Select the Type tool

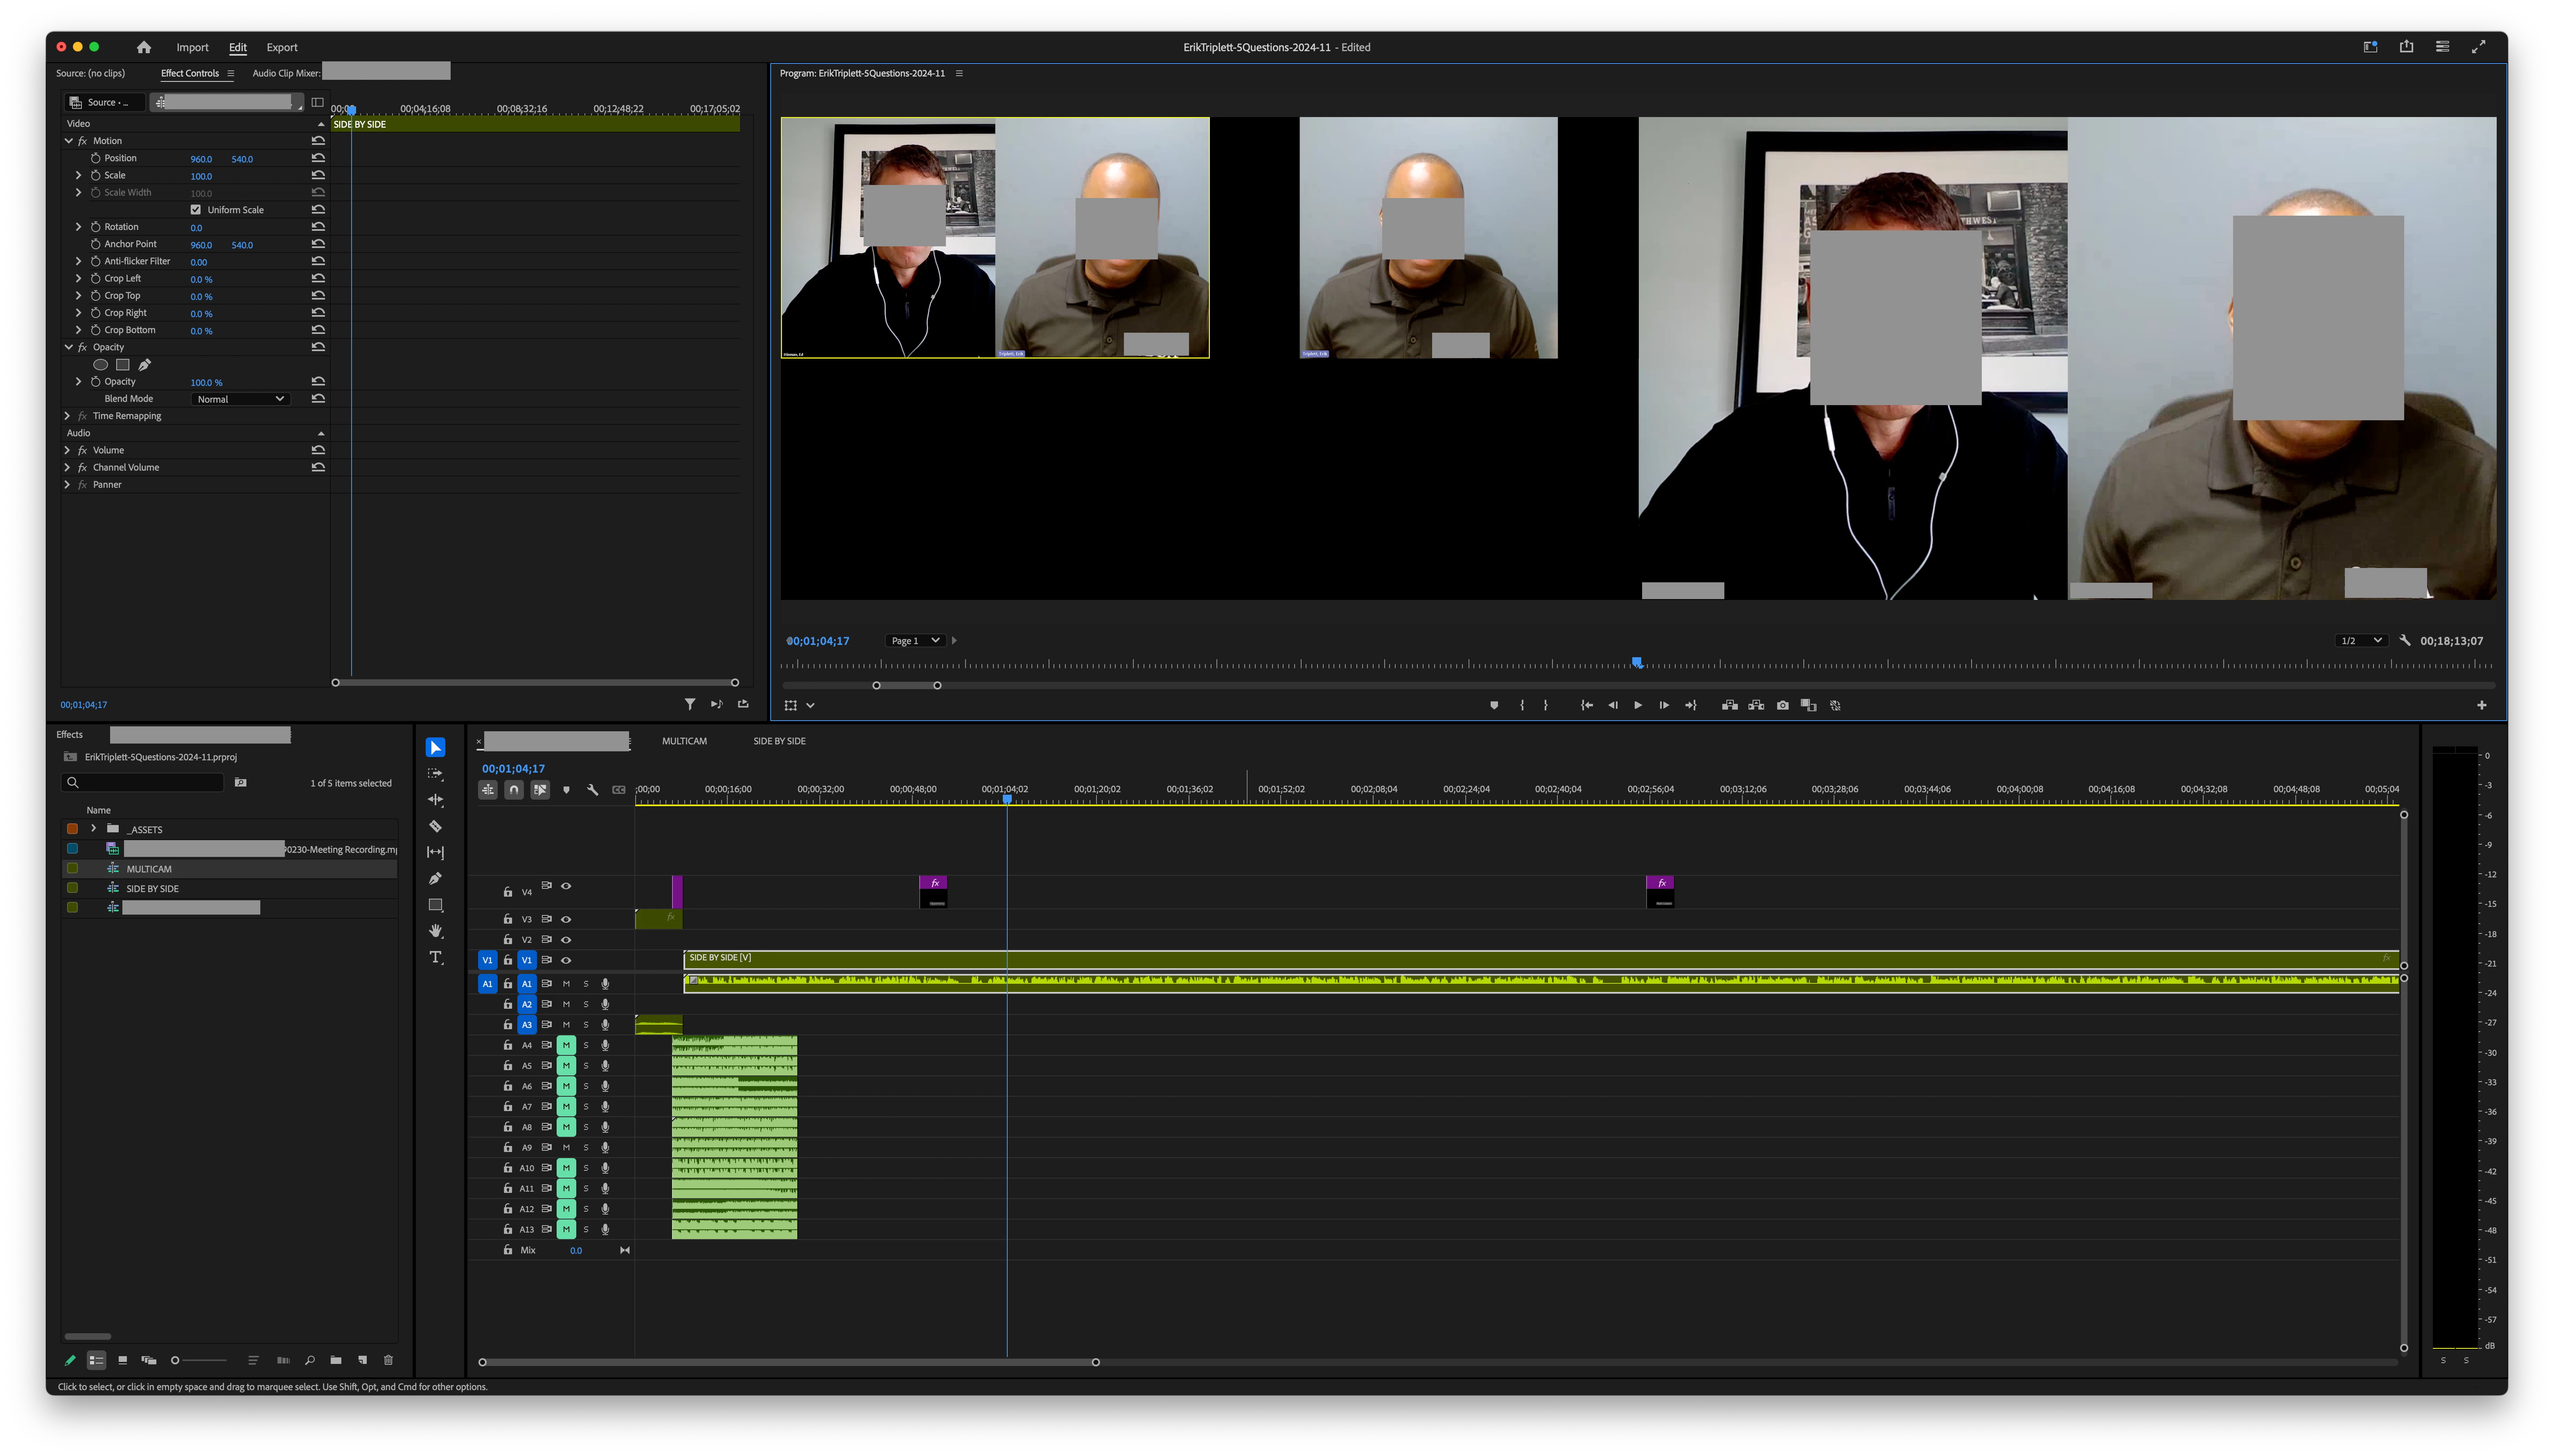click(435, 957)
